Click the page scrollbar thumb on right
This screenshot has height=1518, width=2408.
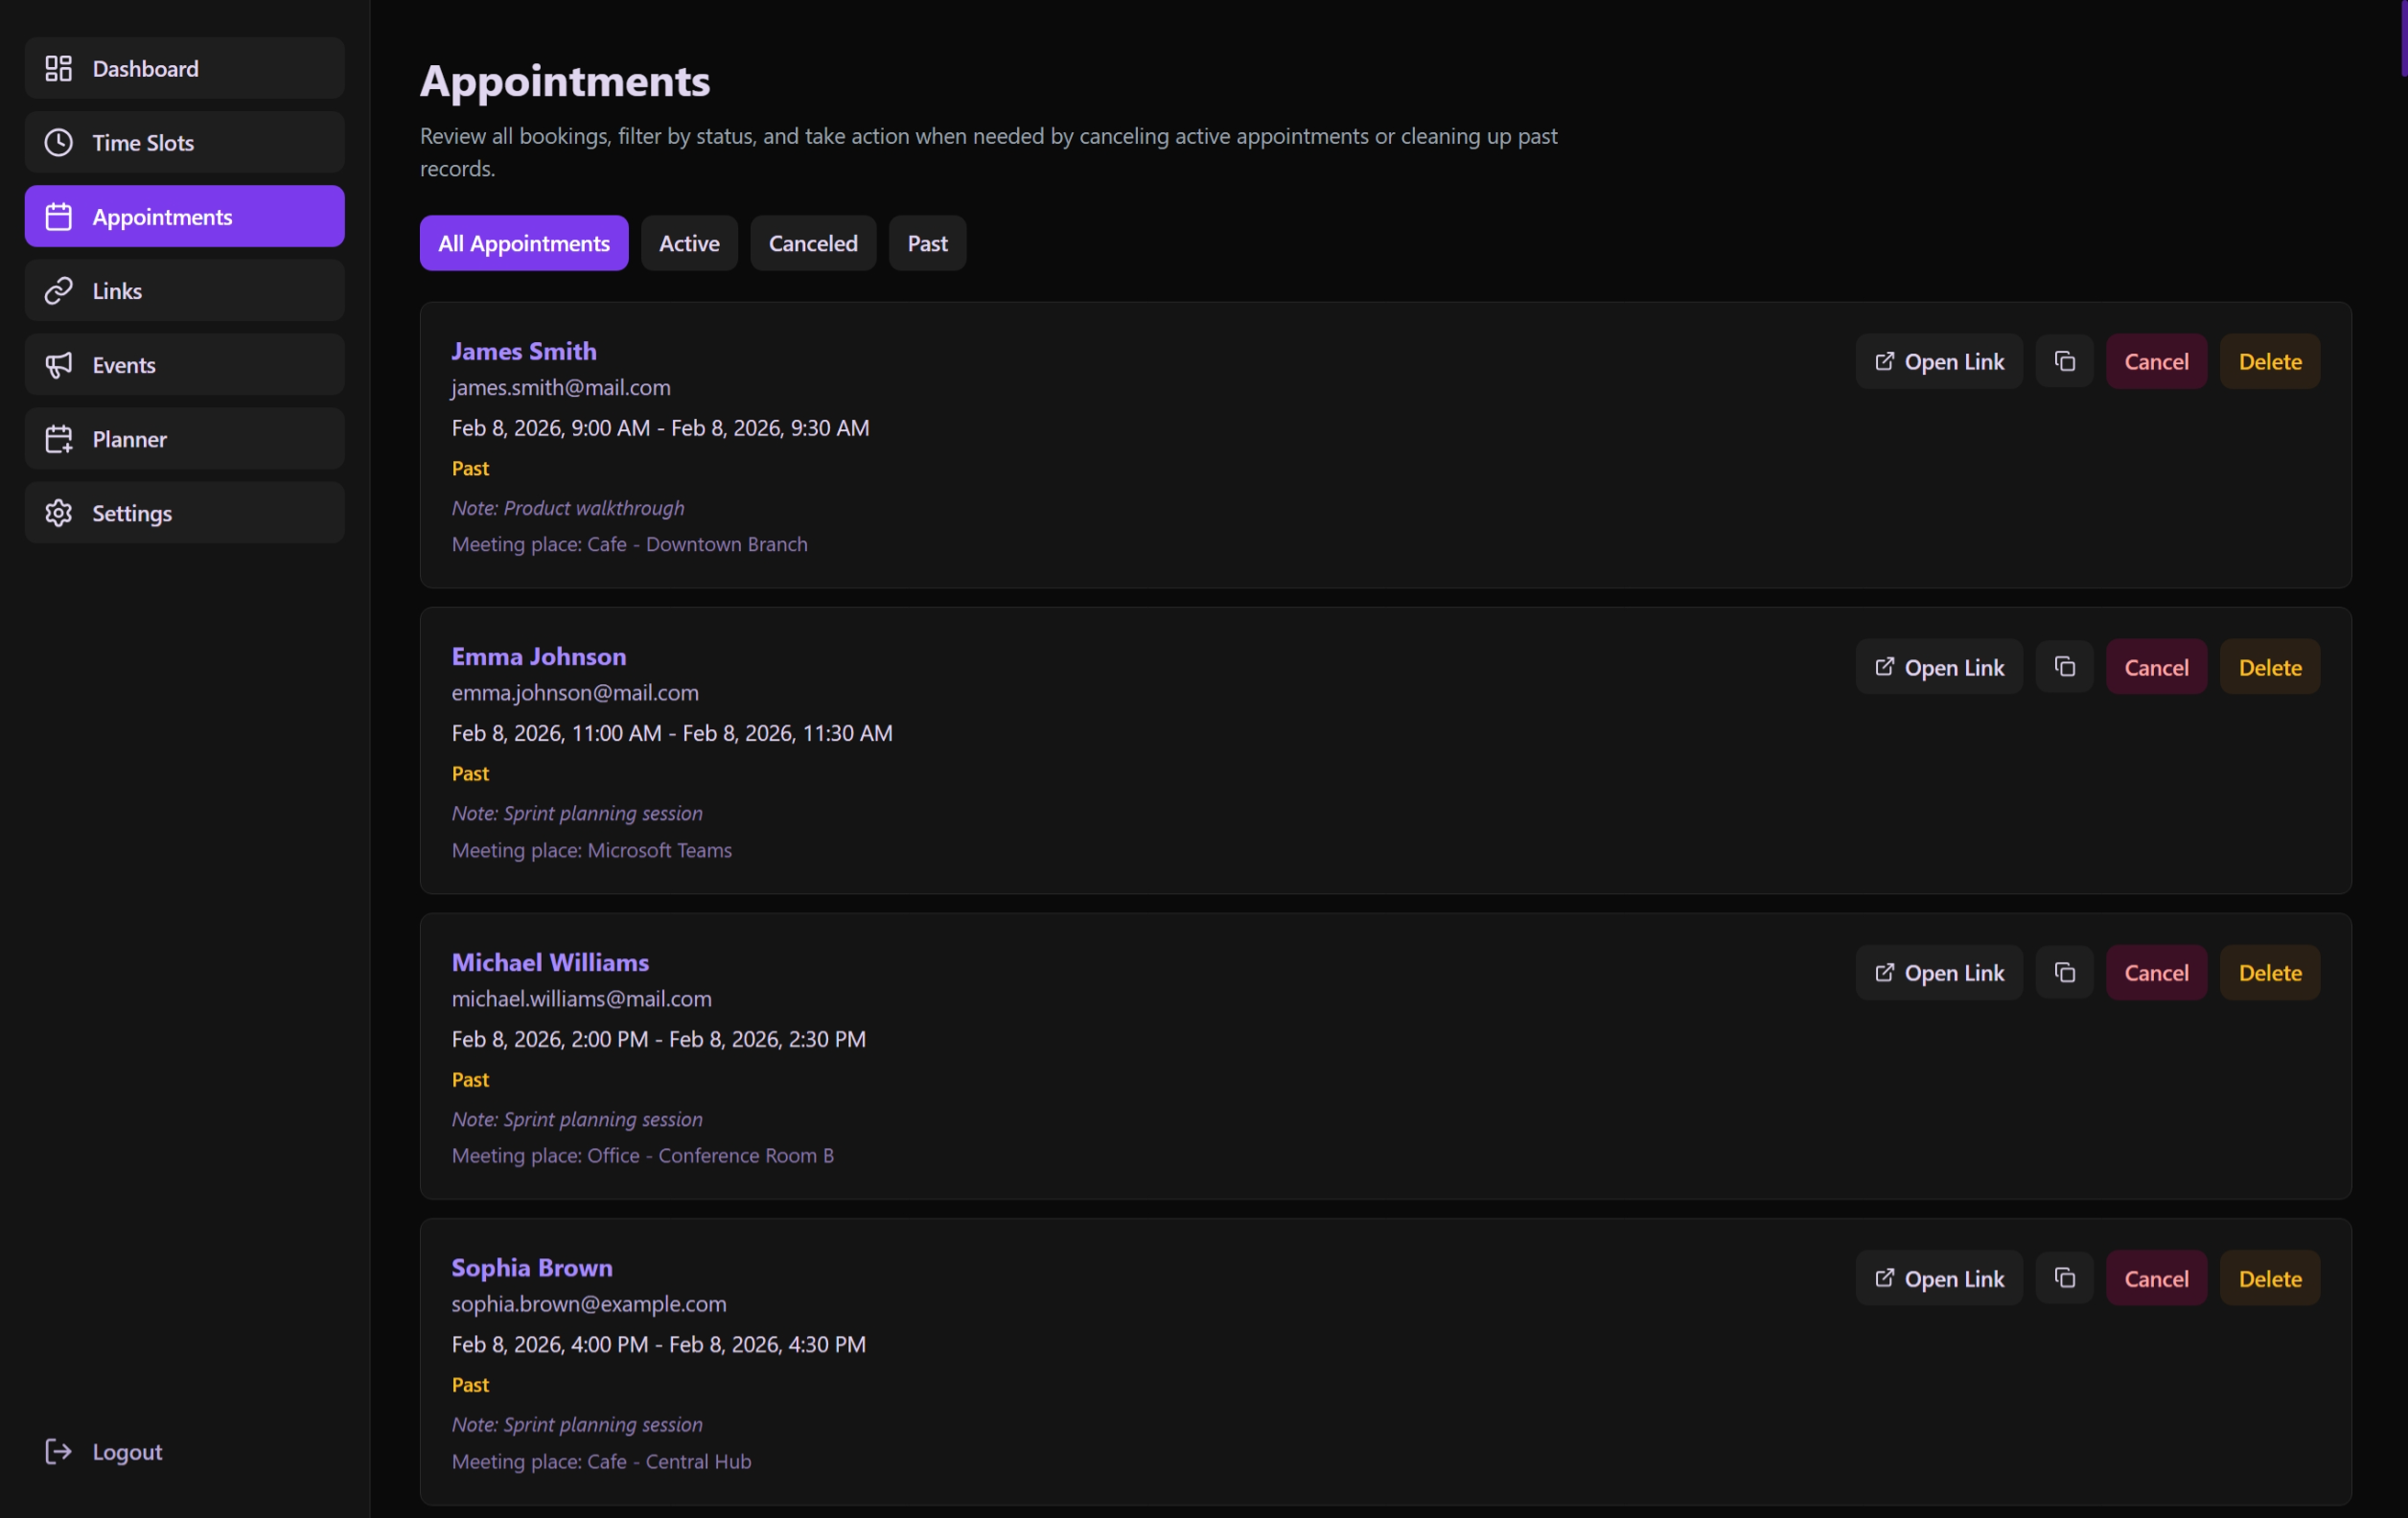(x=2403, y=38)
